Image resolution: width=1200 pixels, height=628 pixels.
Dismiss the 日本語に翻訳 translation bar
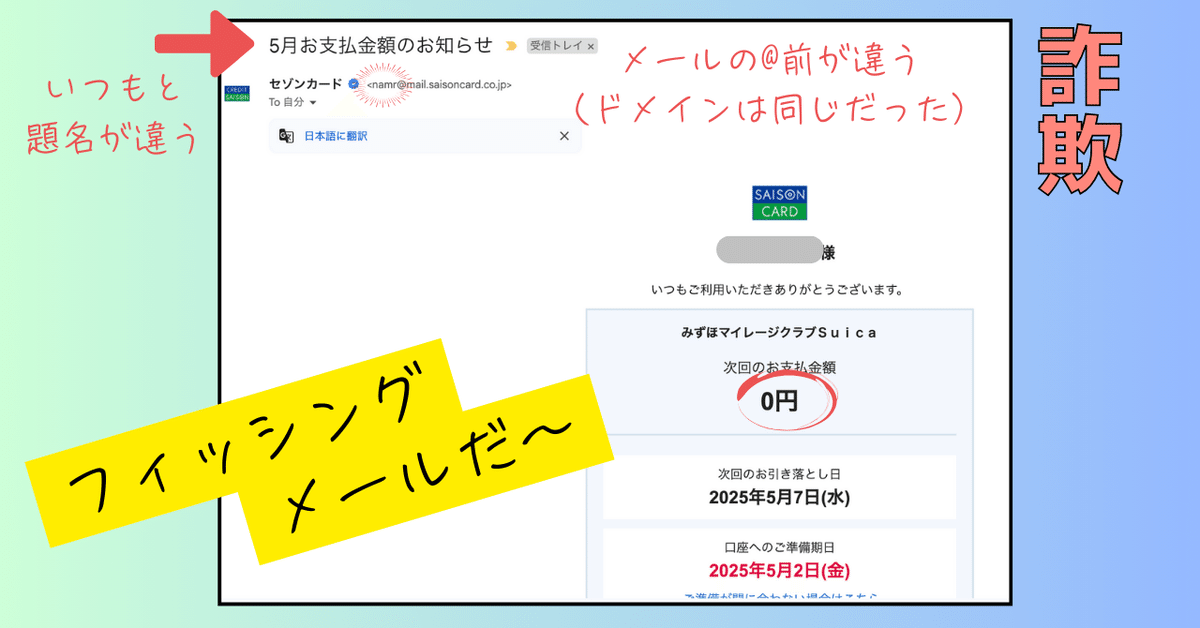tap(564, 136)
